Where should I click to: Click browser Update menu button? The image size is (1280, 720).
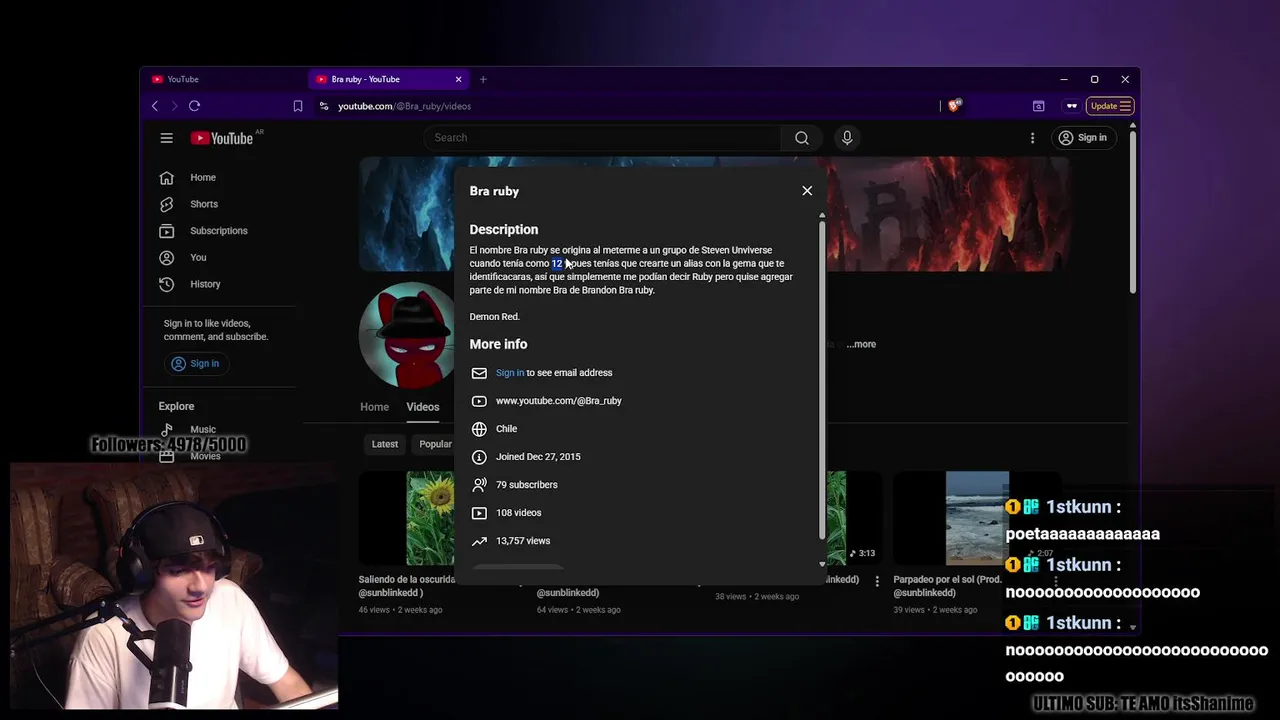pyautogui.click(x=1110, y=106)
